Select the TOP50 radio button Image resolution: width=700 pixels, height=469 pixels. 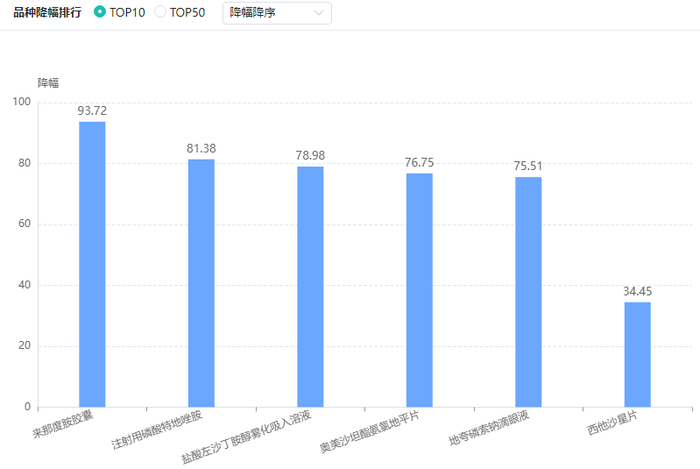point(160,12)
